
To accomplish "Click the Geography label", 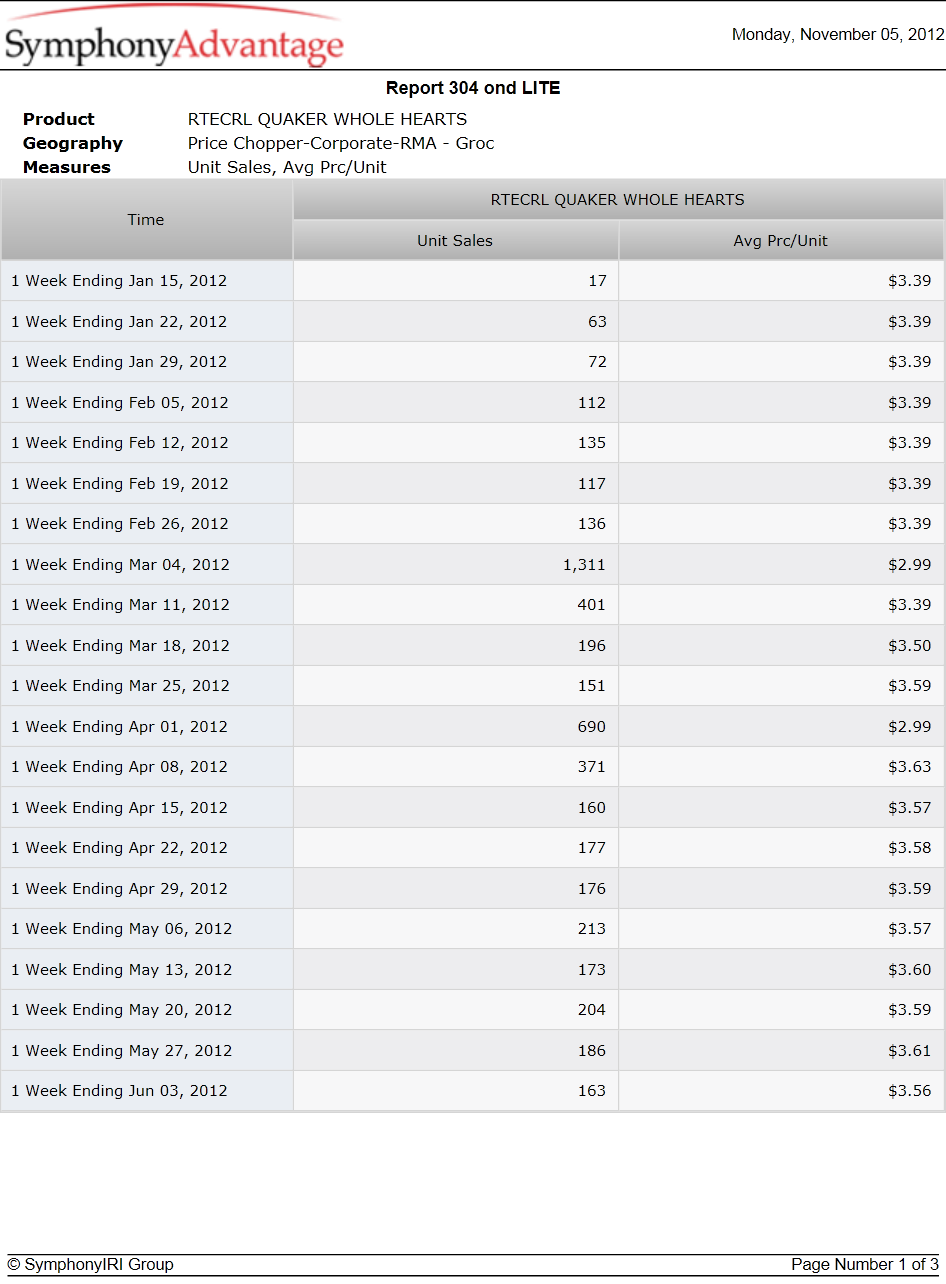I will pyautogui.click(x=73, y=143).
